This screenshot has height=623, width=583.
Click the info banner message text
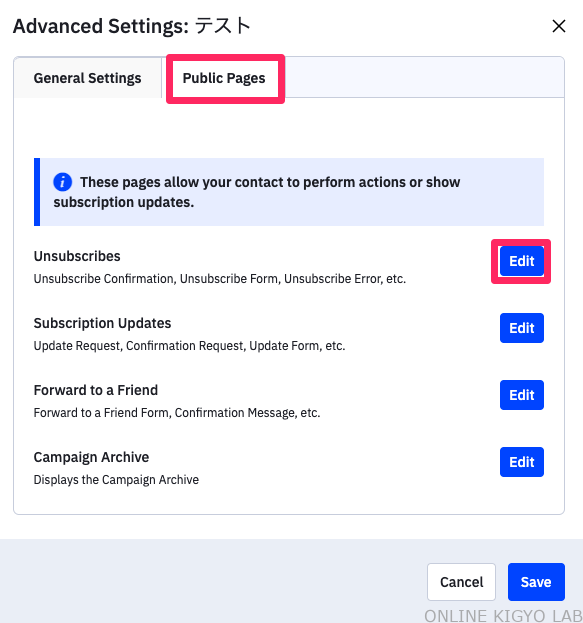(x=257, y=192)
